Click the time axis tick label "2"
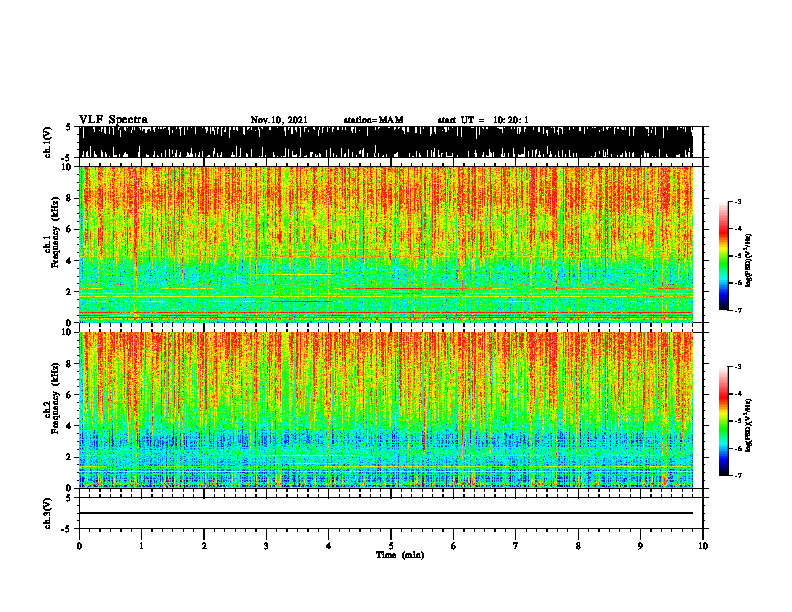792x612 pixels. [204, 546]
